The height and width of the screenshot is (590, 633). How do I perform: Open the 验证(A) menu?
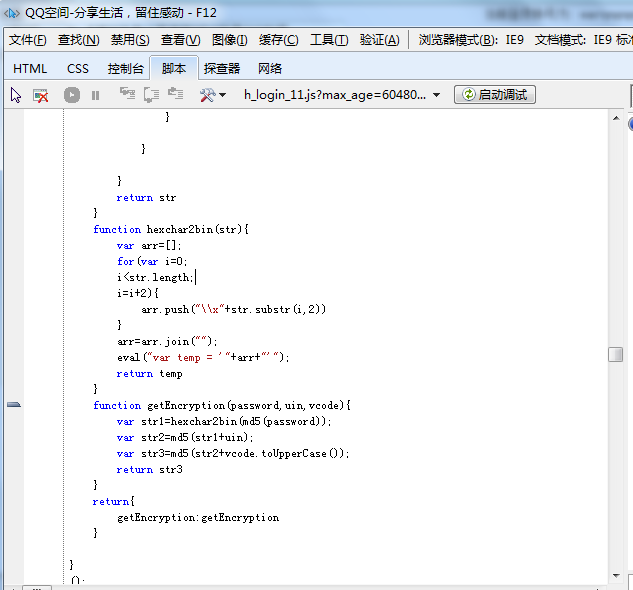pos(379,40)
